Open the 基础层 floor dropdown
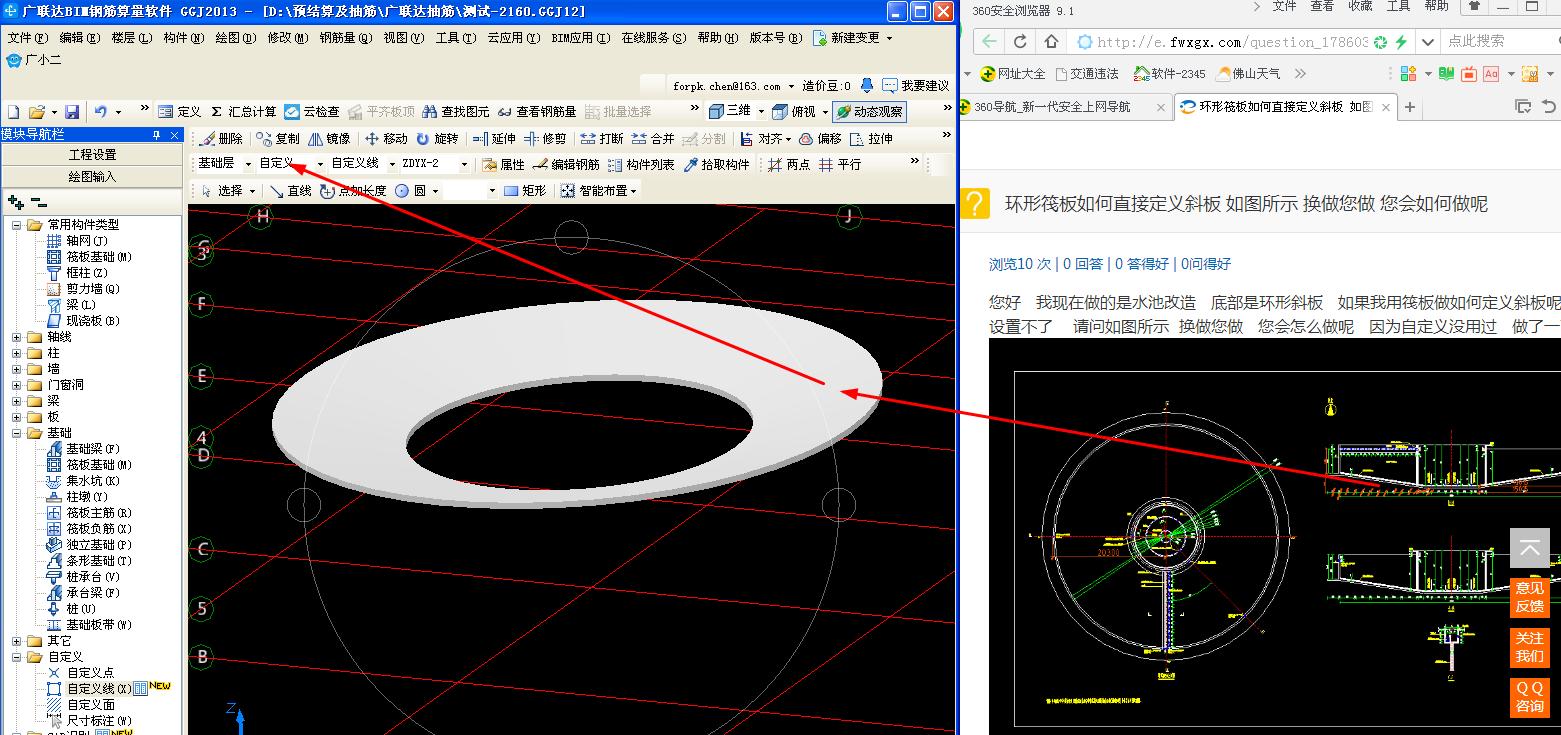 click(248, 164)
